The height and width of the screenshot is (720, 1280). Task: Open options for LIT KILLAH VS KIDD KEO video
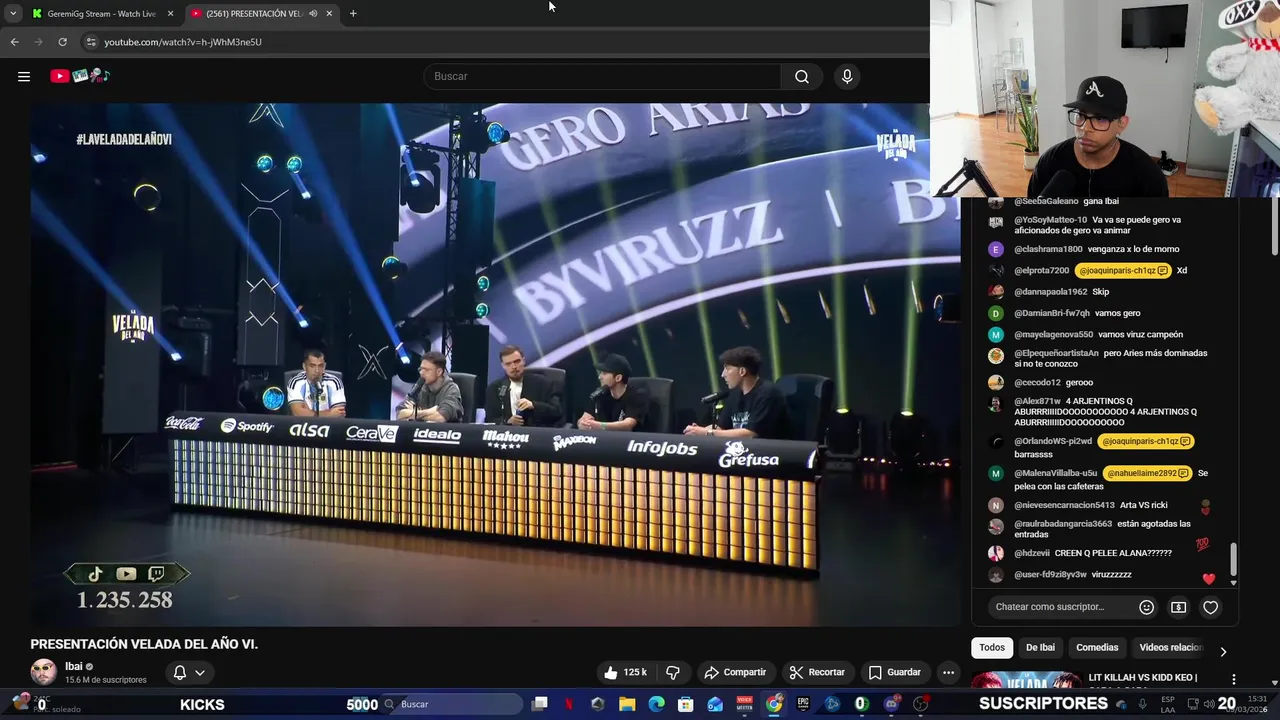[x=1233, y=680]
